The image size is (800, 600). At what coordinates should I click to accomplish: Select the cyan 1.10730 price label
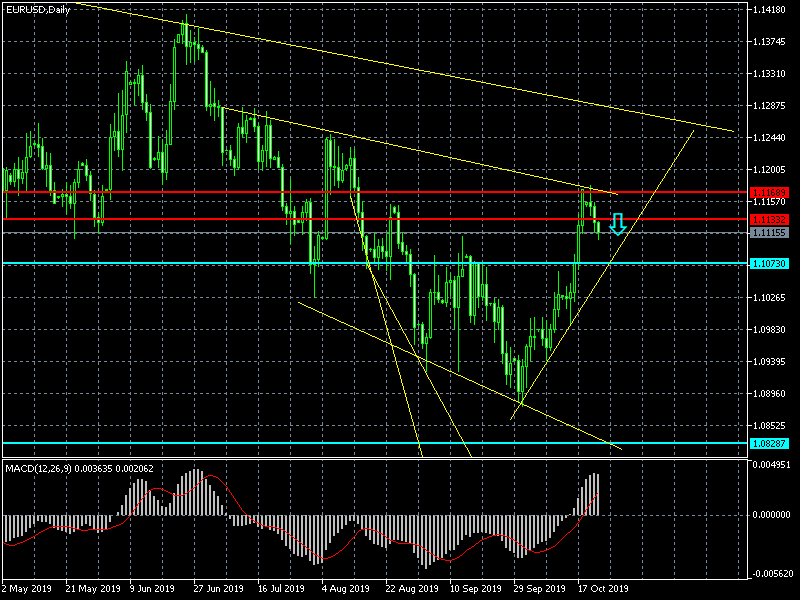[x=769, y=263]
